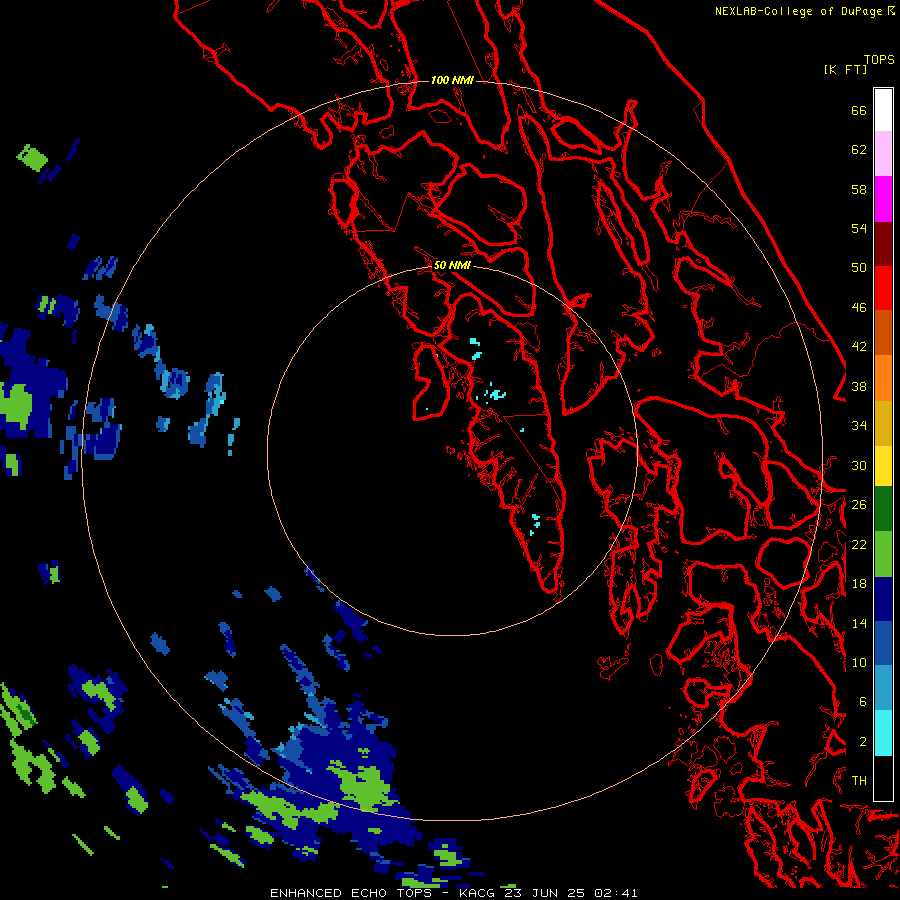Click the light pink 62 kft legend swatch
Viewport: 900px width, 900px height.
[x=883, y=153]
